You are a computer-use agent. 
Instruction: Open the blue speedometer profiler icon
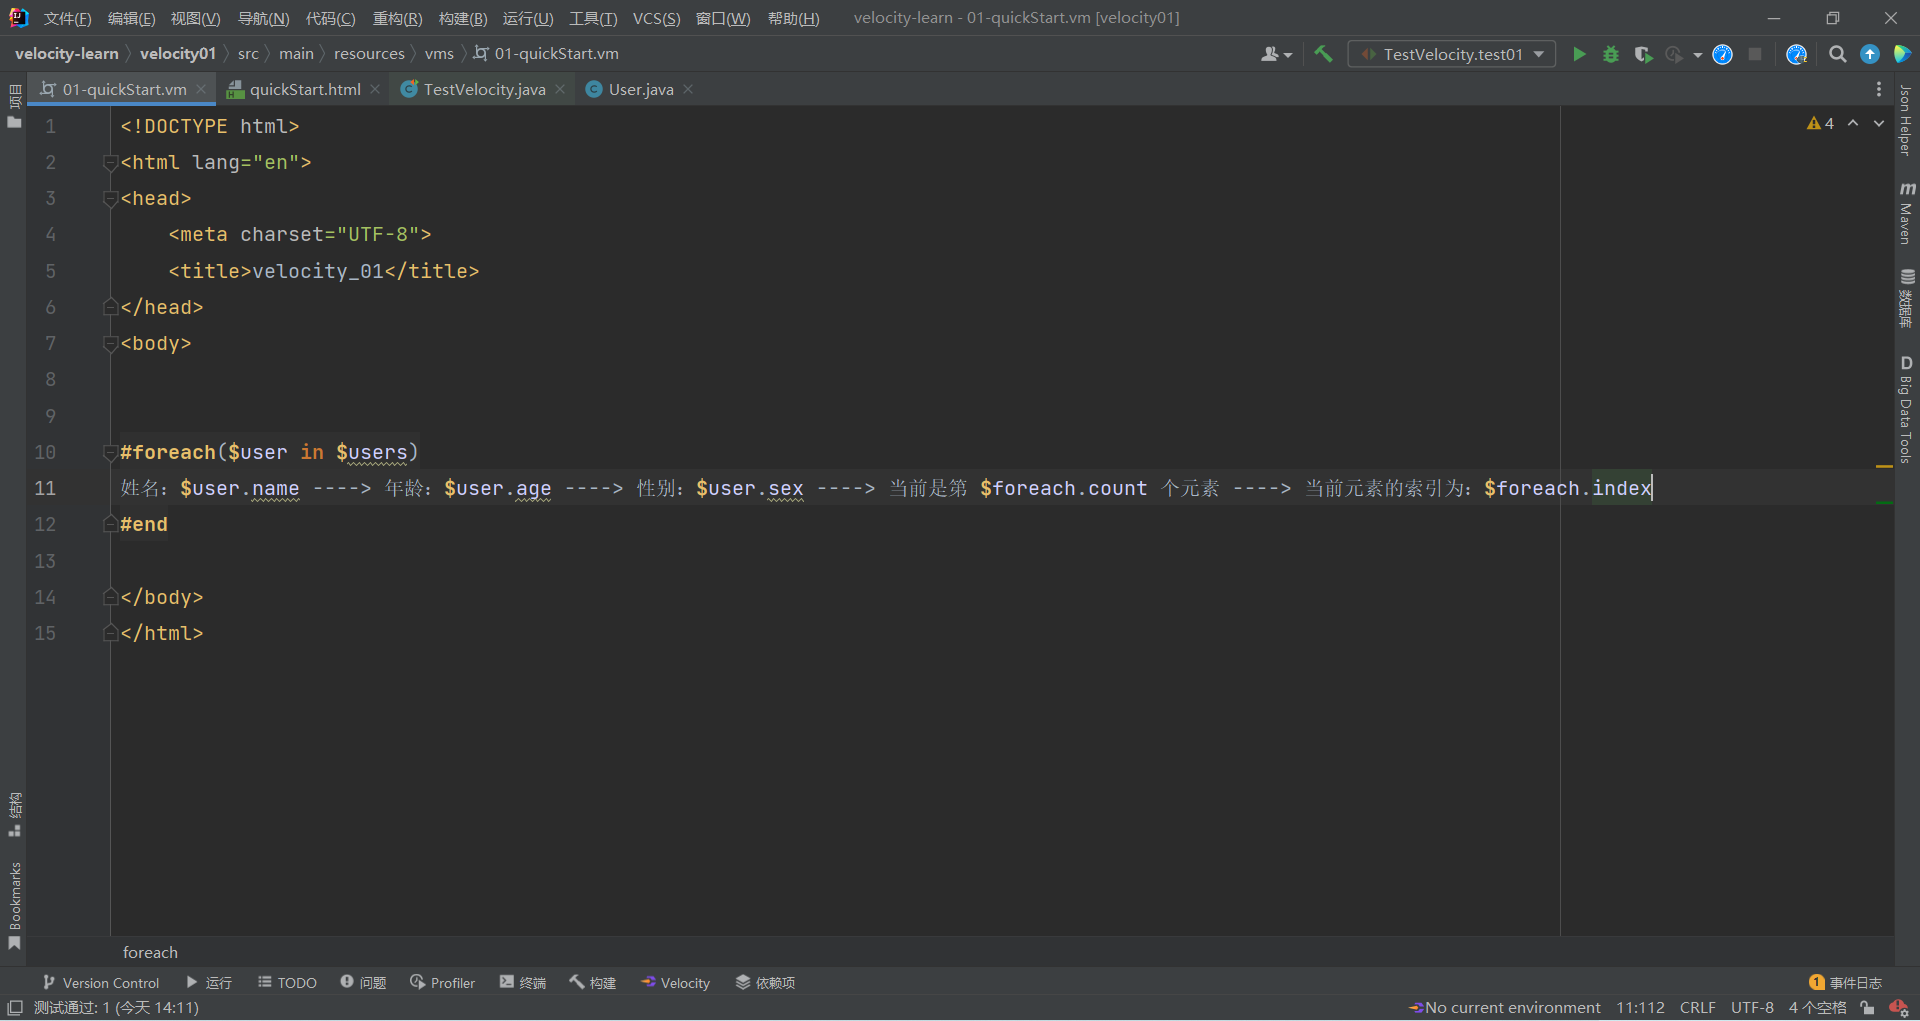(1722, 54)
